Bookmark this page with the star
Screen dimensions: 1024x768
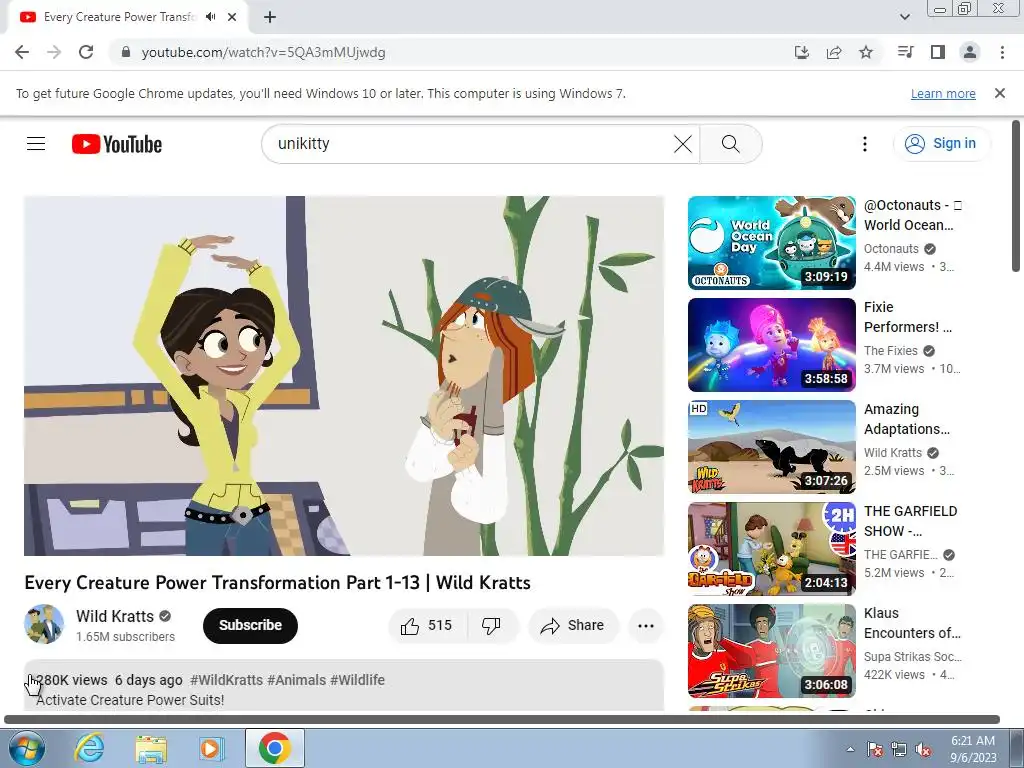(x=866, y=52)
